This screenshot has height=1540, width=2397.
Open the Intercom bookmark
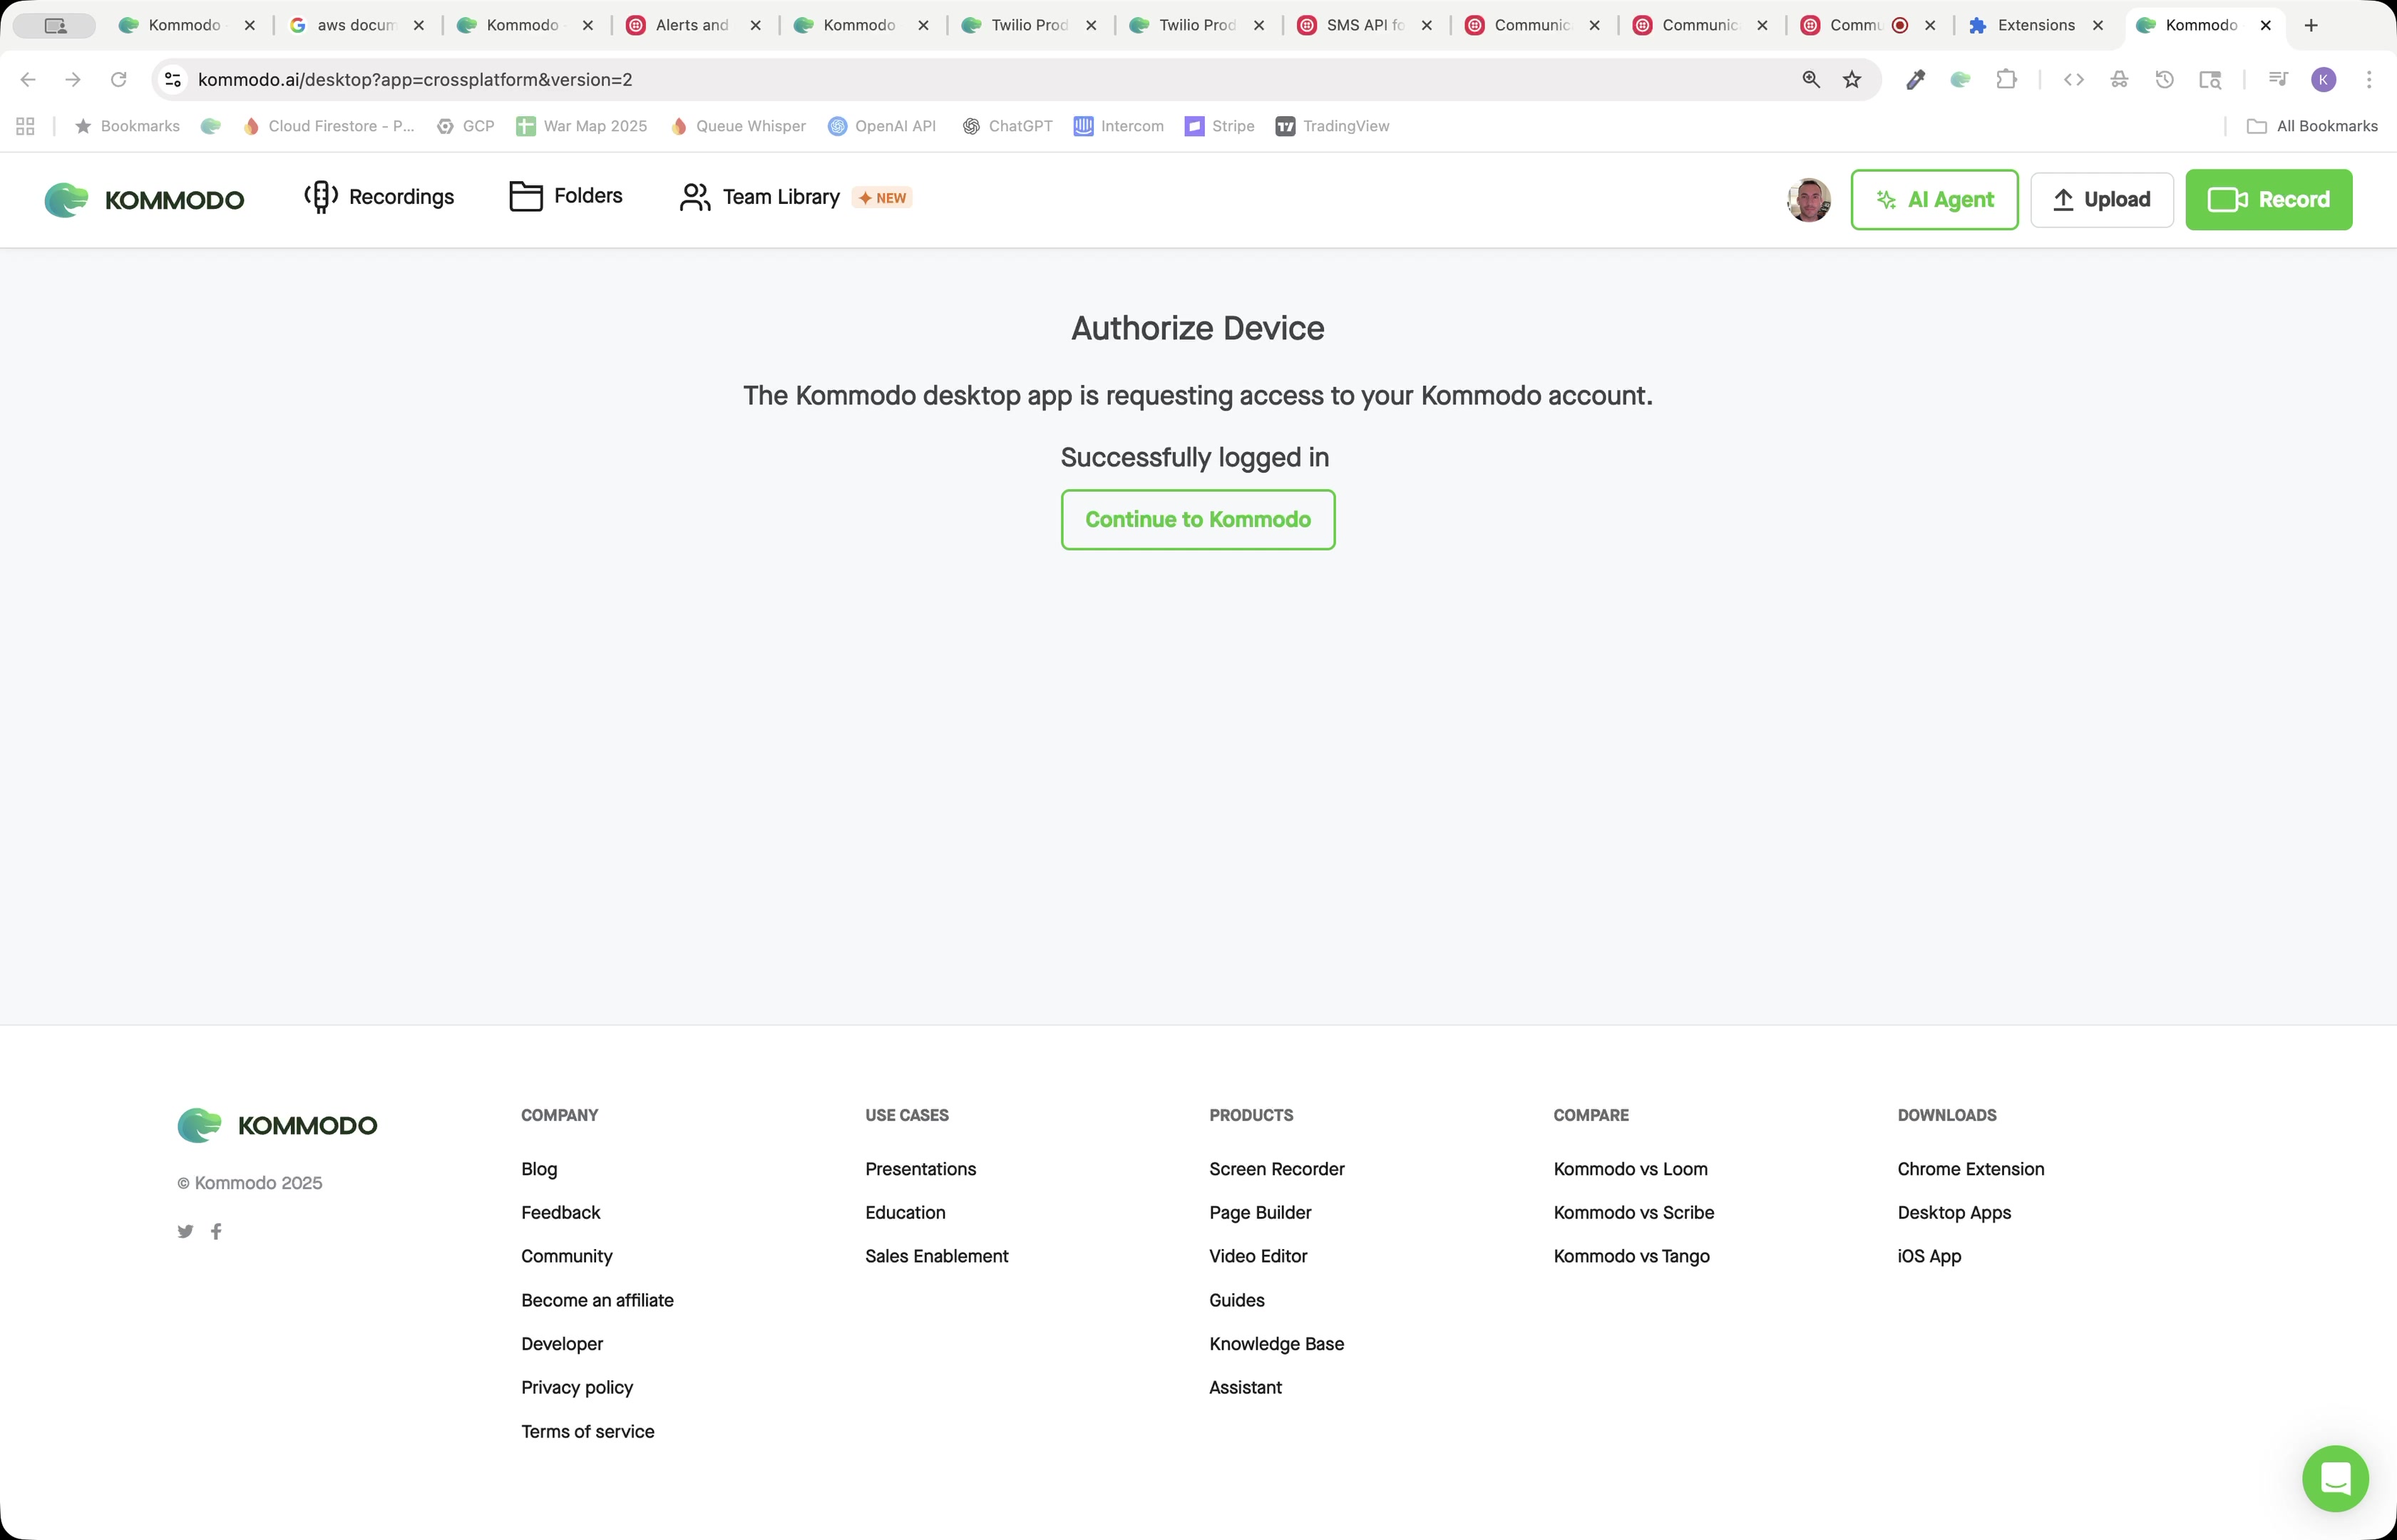tap(1118, 126)
